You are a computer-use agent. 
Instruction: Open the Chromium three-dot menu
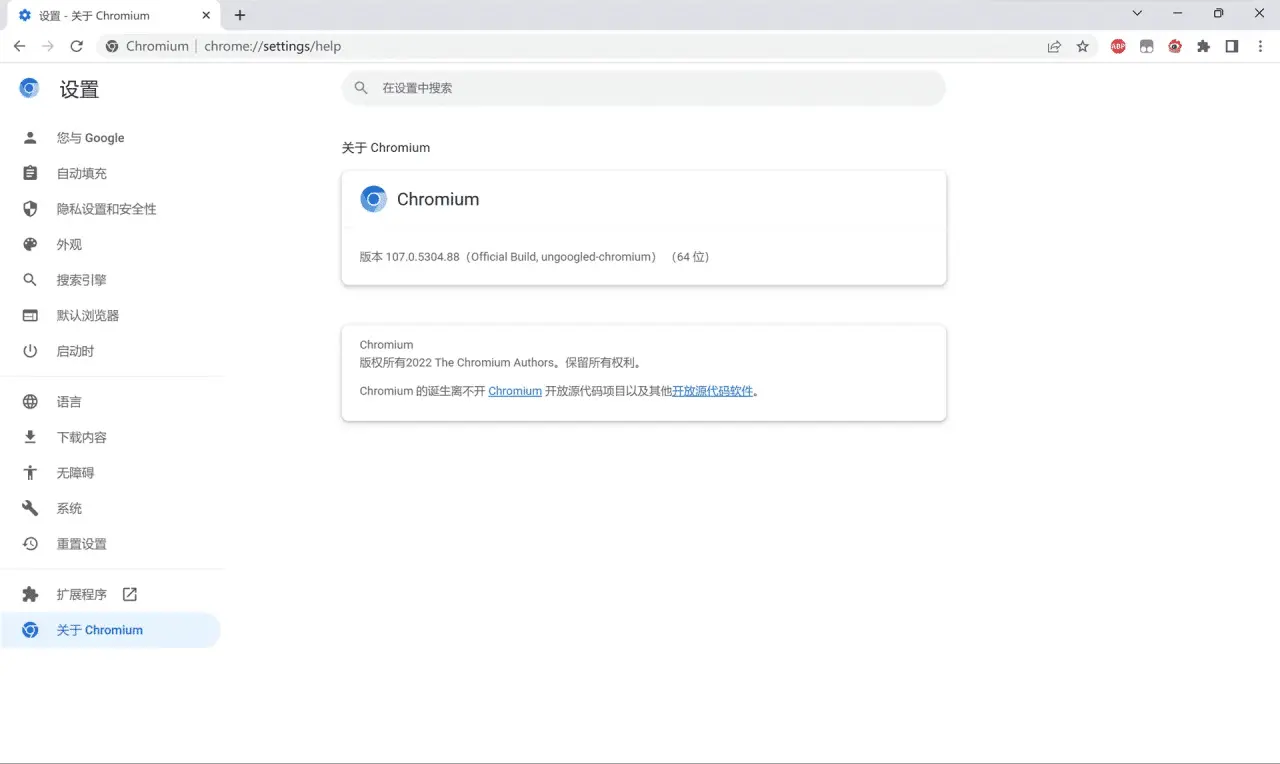click(1259, 46)
